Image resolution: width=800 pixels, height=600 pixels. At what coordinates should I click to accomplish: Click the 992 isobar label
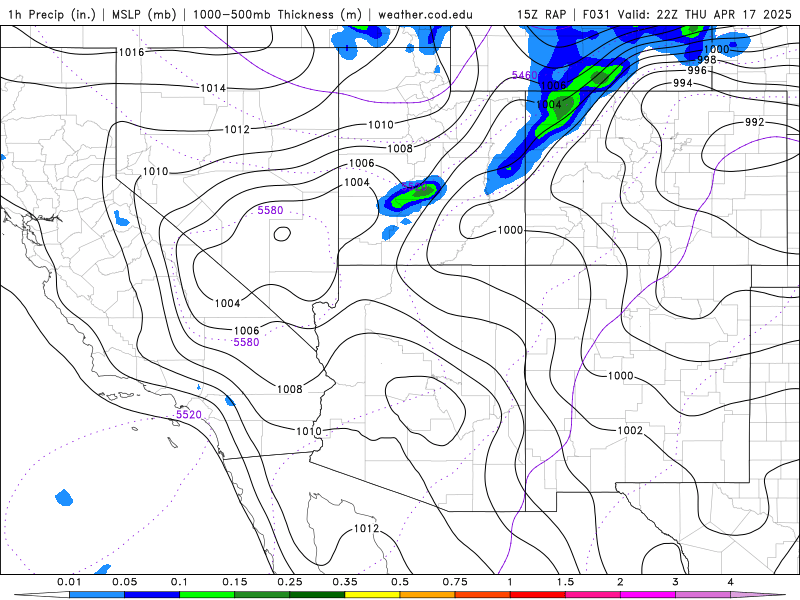[755, 122]
